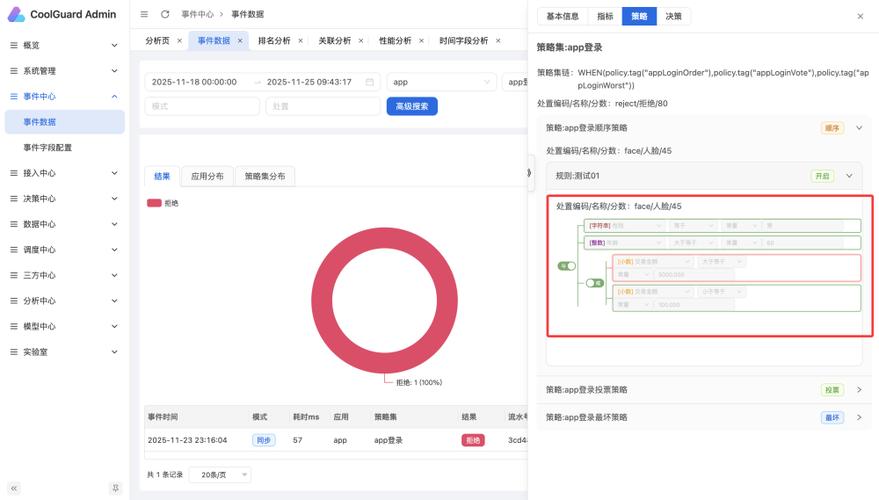
Task: Refresh the page with the reload icon
Action: point(165,14)
